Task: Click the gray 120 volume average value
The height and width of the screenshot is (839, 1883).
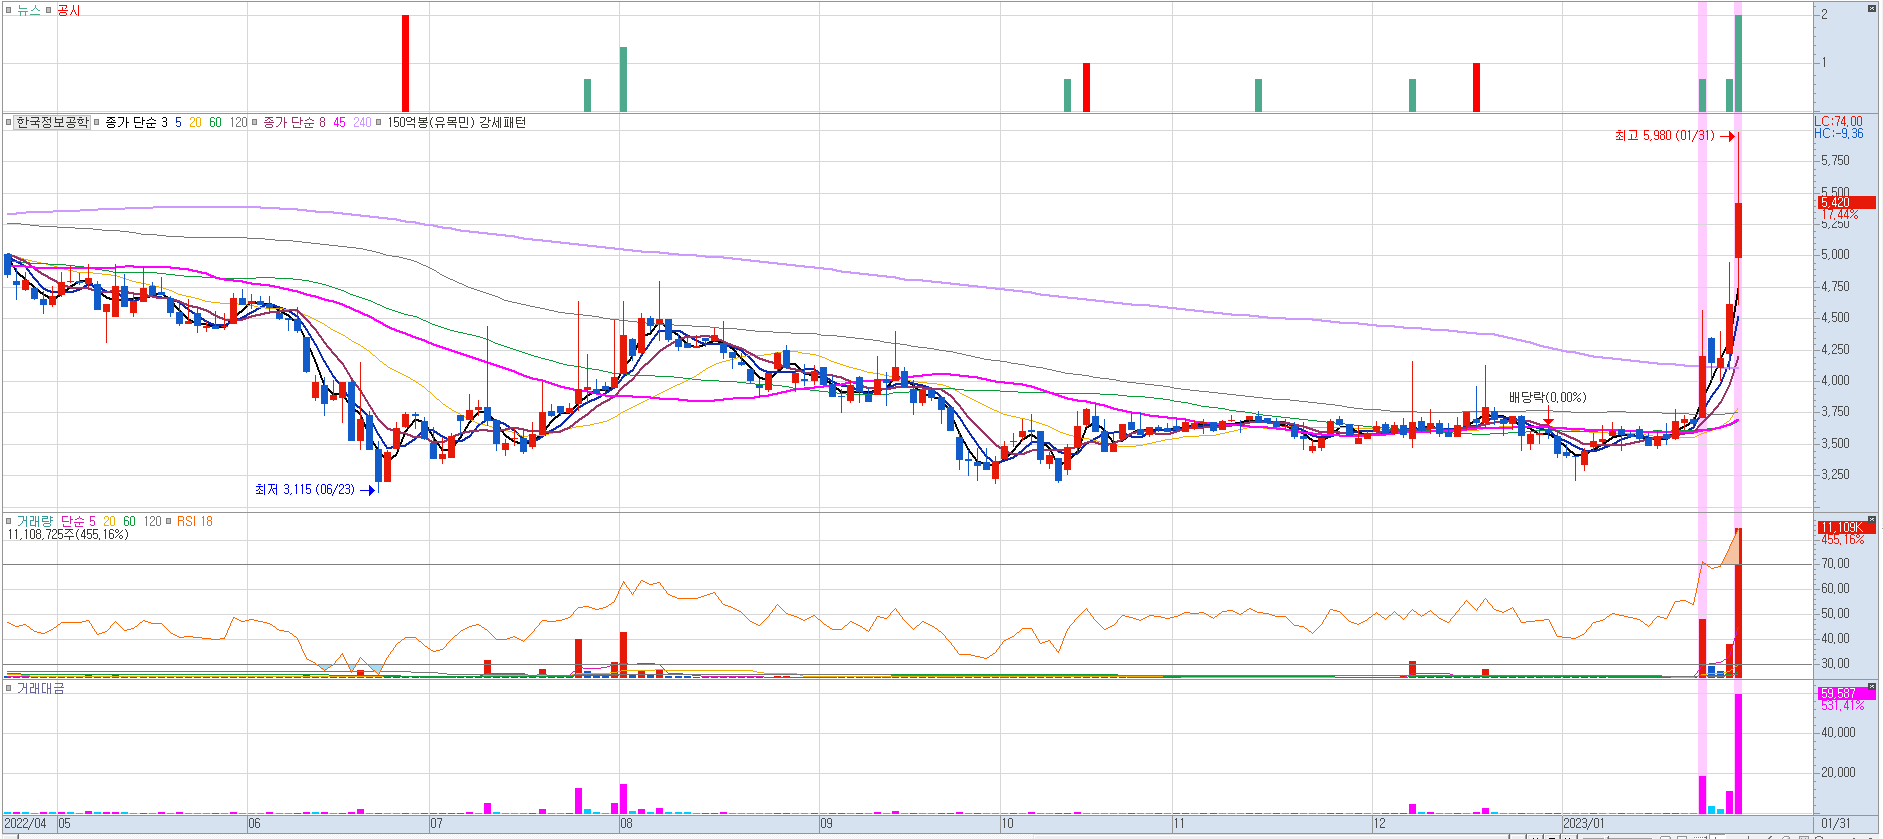Action: tap(152, 521)
